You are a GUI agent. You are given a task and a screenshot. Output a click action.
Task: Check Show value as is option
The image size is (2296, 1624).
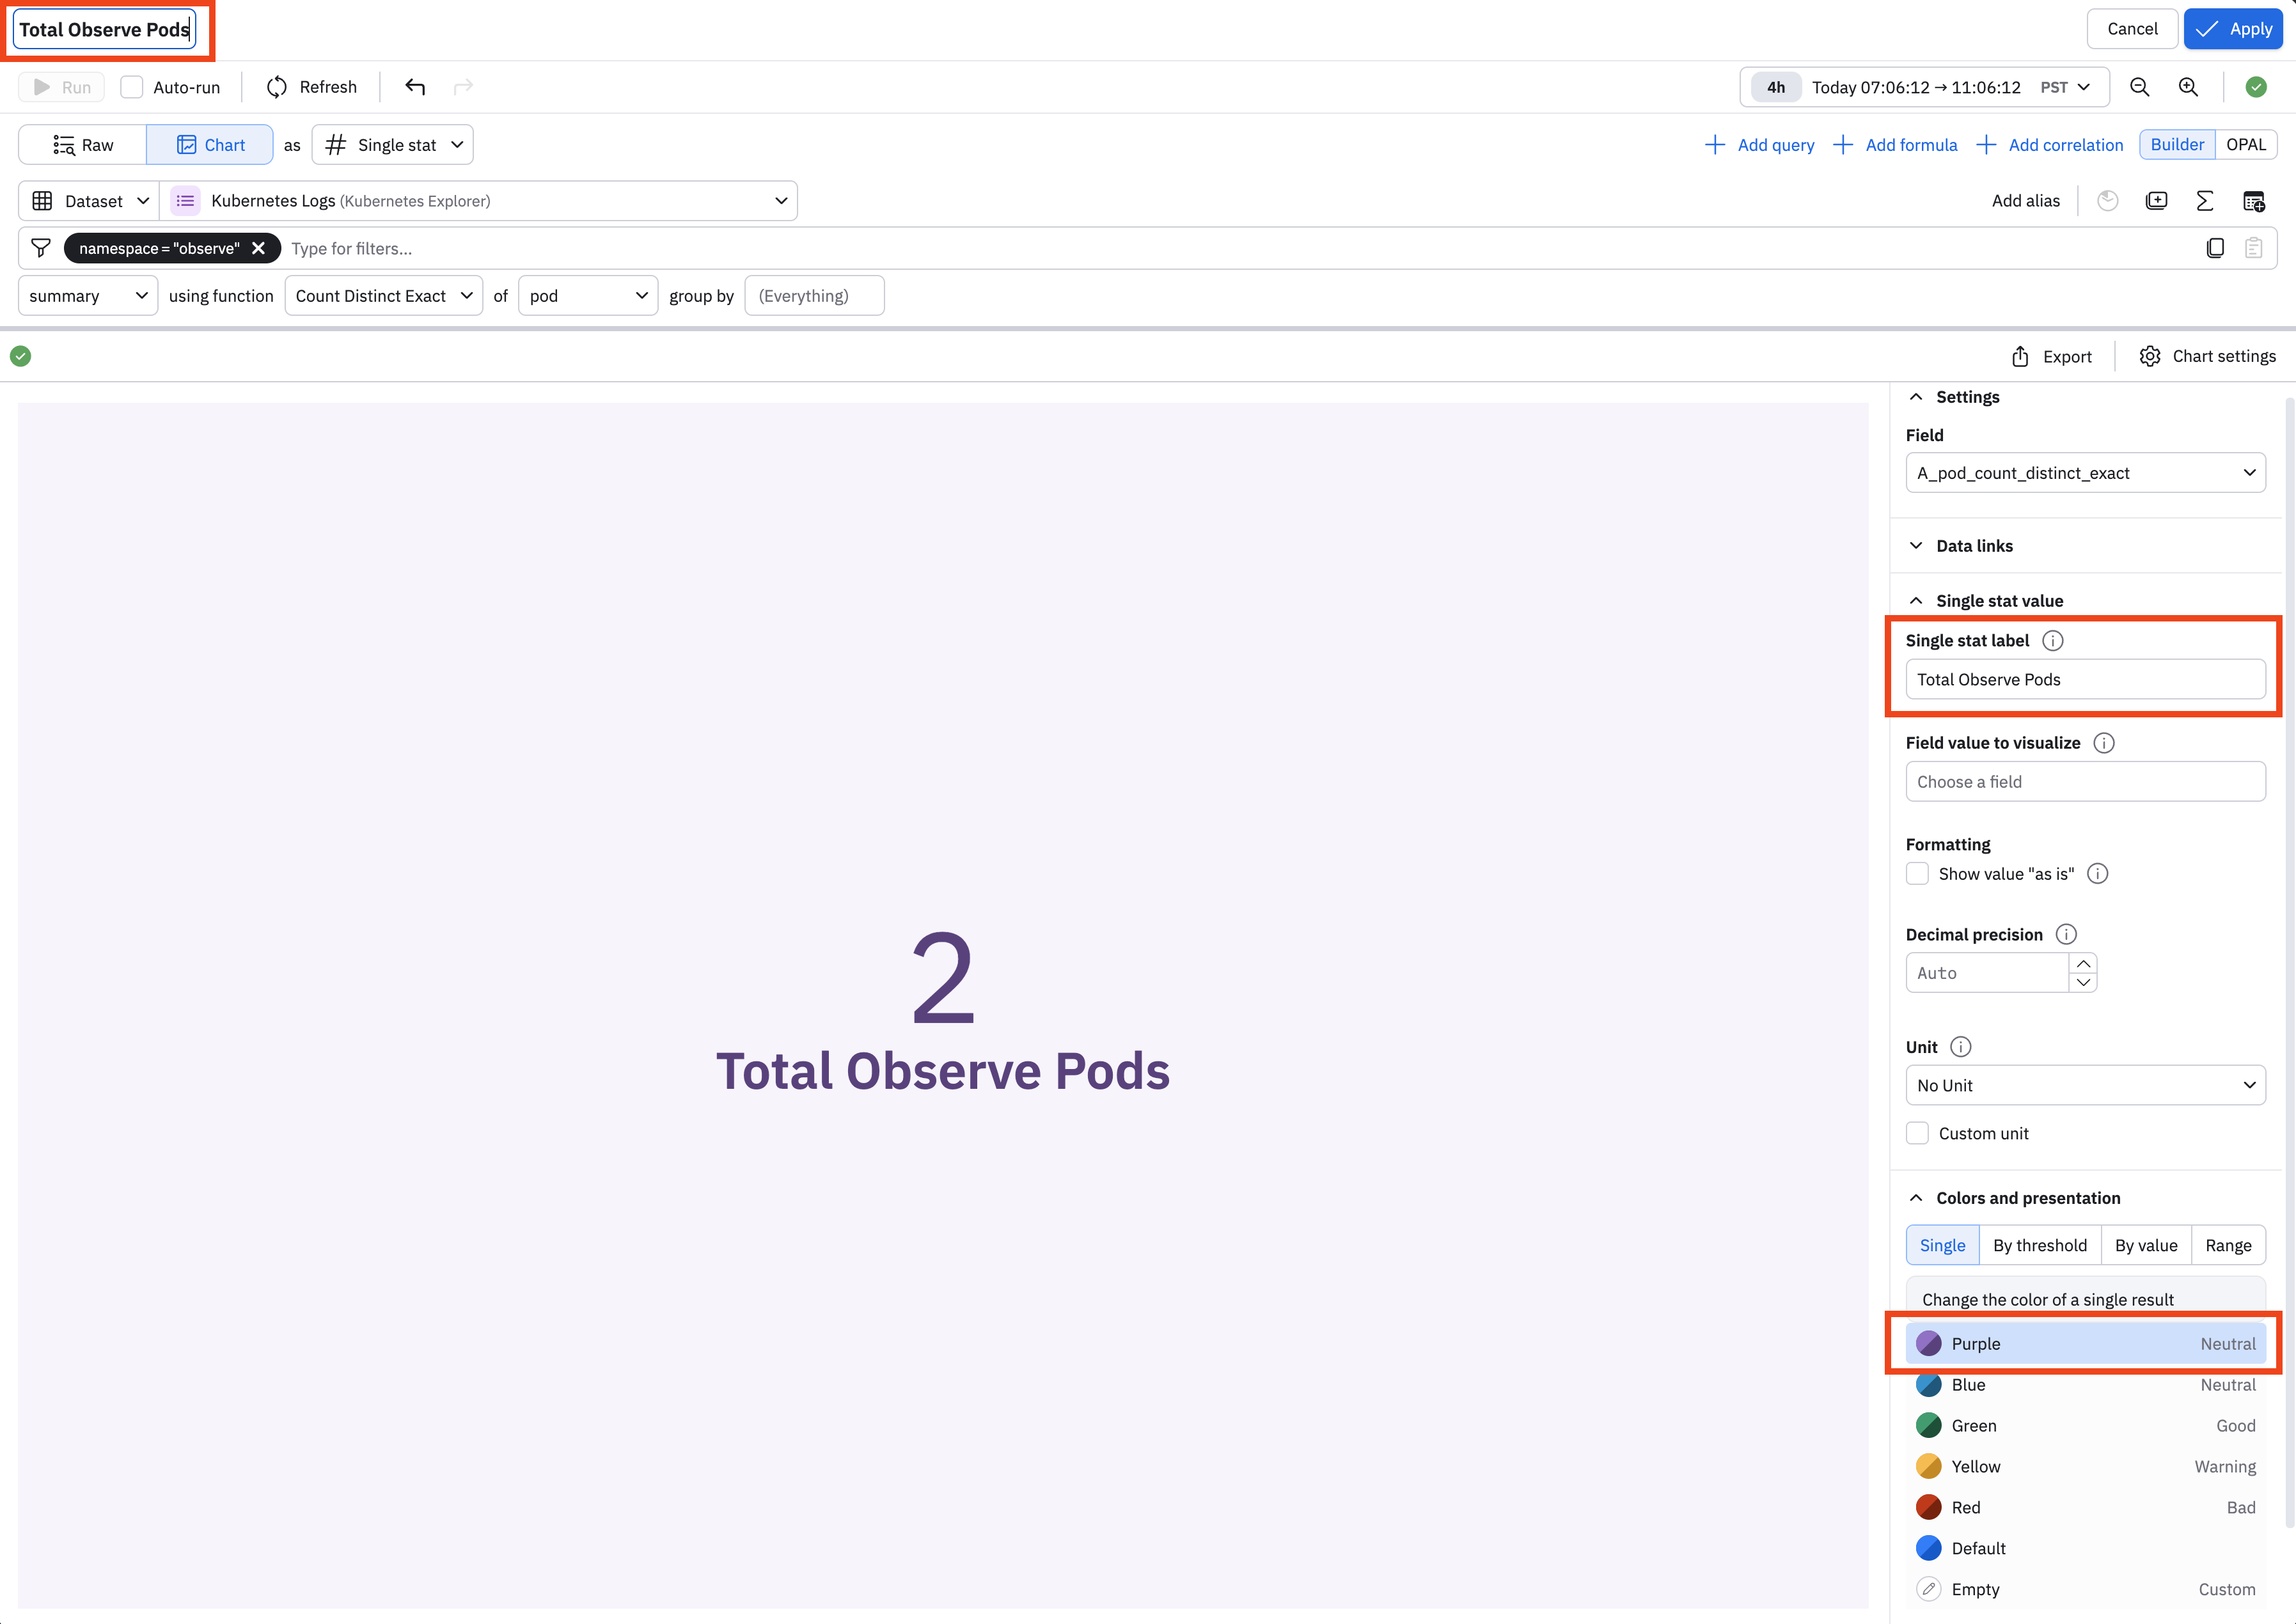tap(1917, 874)
